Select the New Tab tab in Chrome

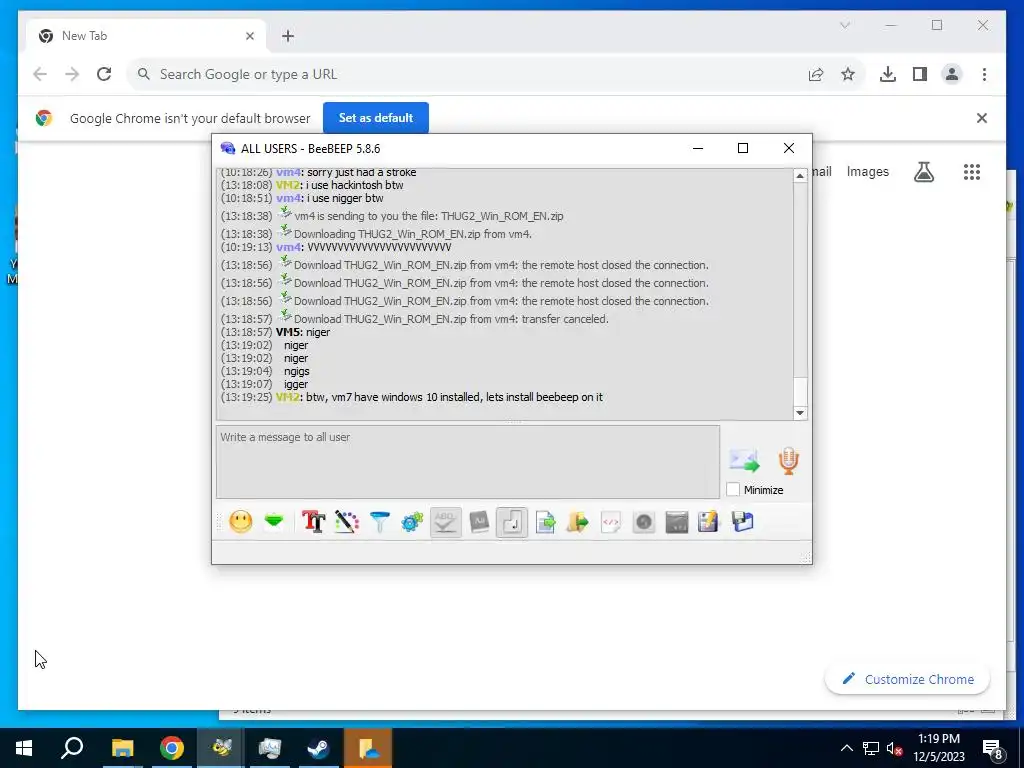pyautogui.click(x=146, y=36)
